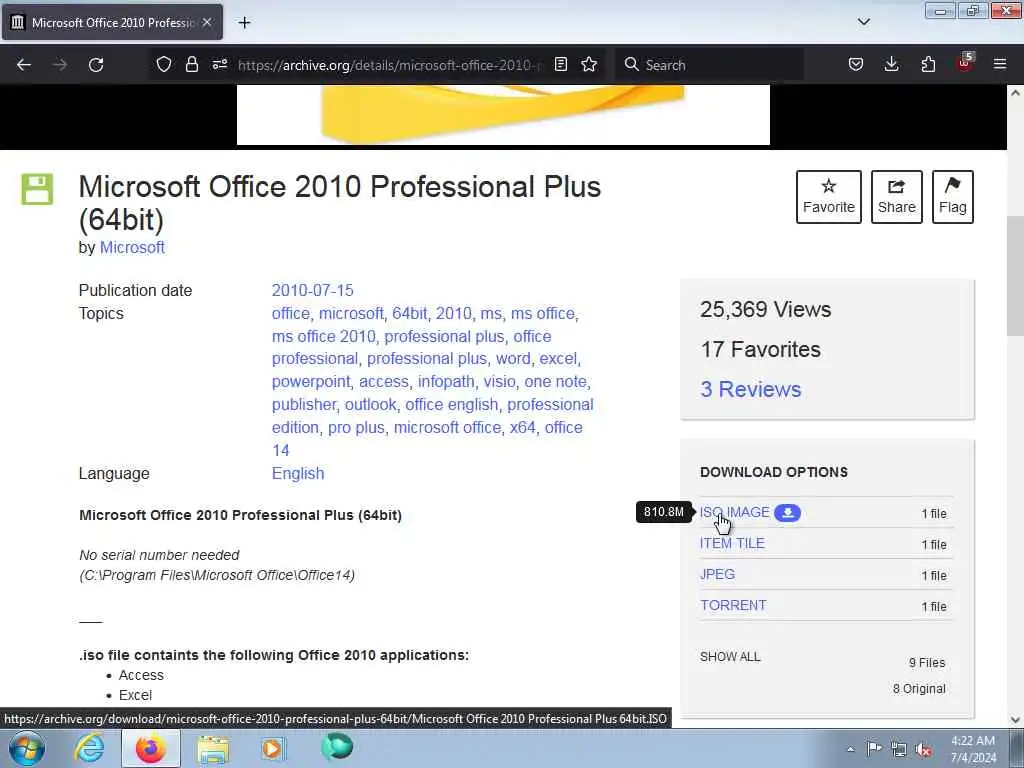
Task: View site security via the padlock icon
Action: 191,64
